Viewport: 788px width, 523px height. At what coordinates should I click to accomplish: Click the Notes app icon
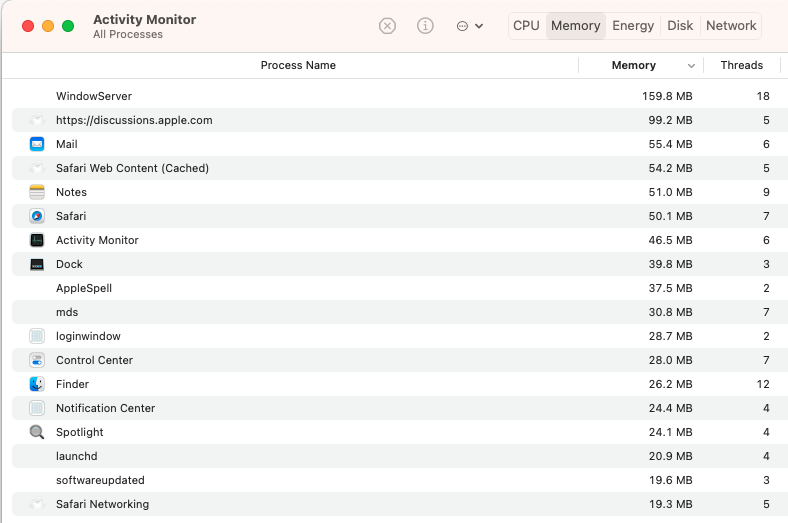pos(37,192)
